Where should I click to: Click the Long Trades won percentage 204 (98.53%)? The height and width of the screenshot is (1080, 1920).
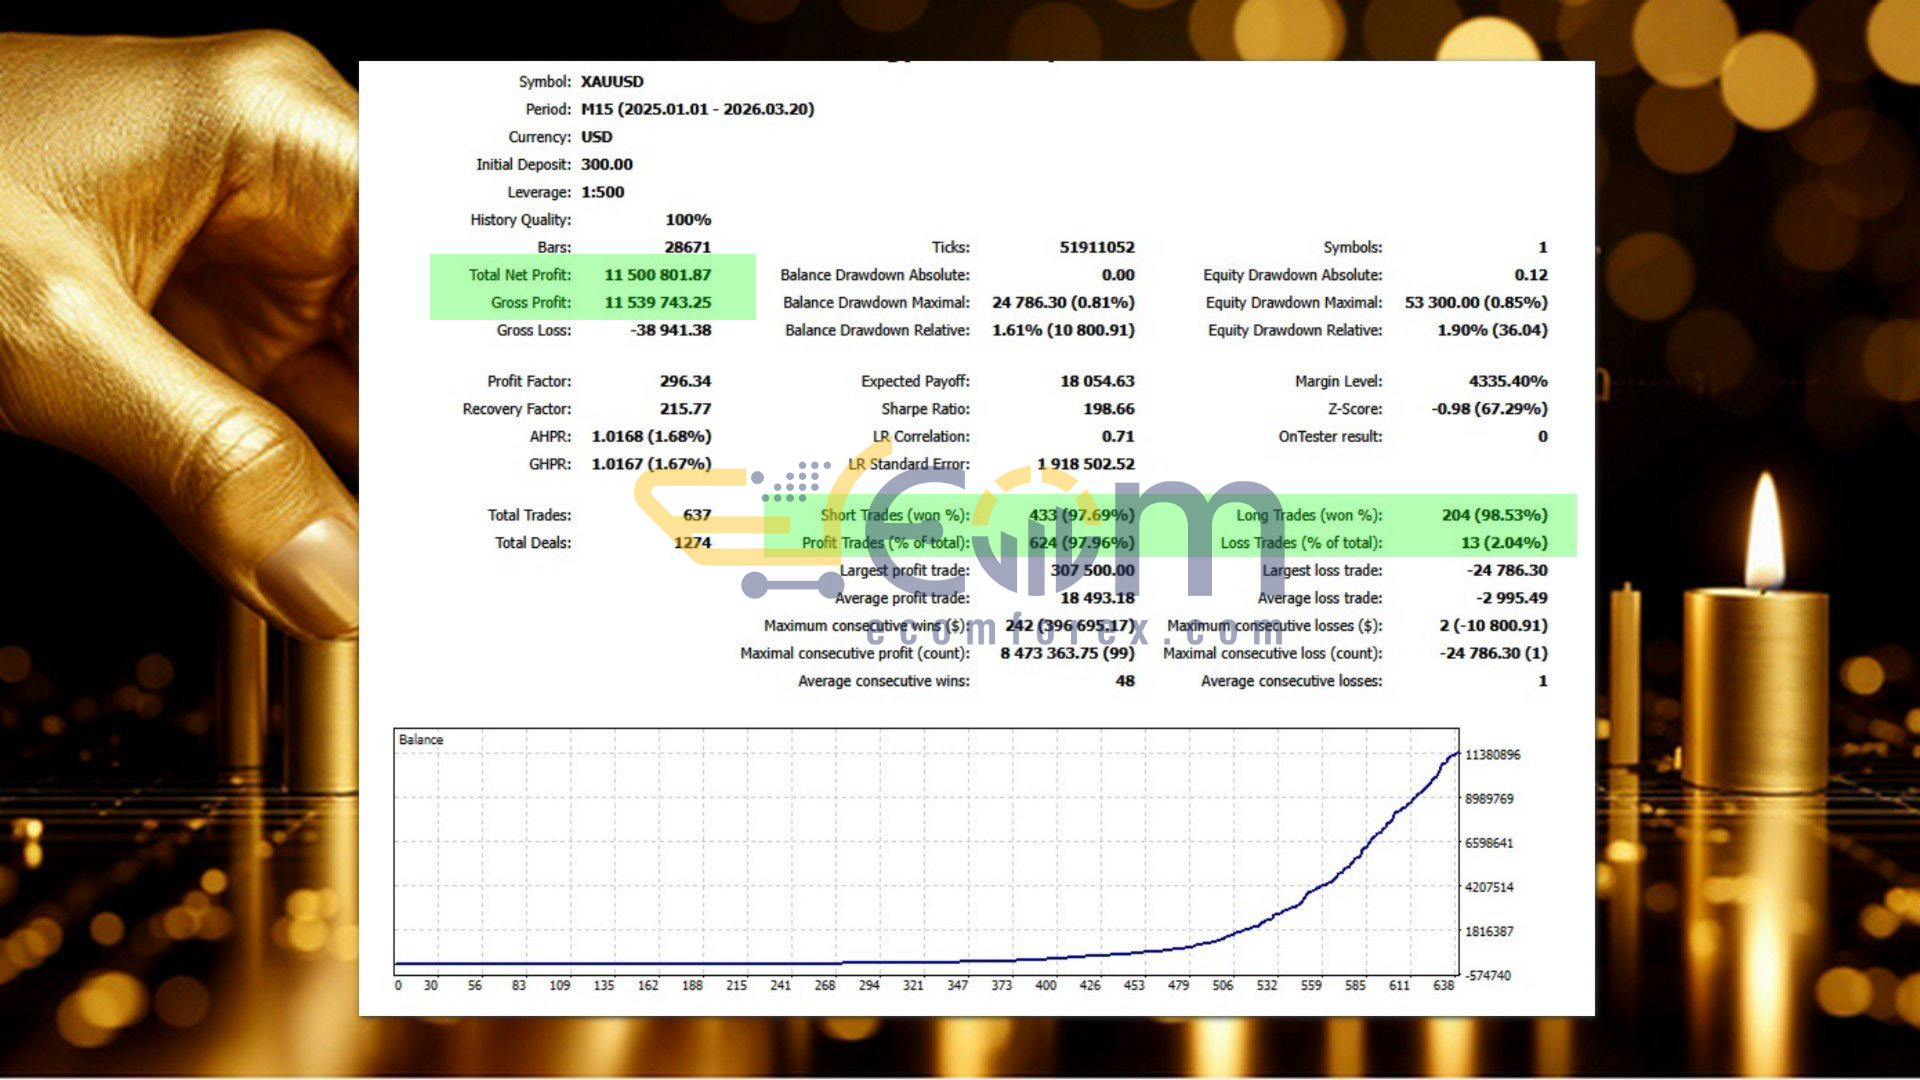click(x=1494, y=515)
